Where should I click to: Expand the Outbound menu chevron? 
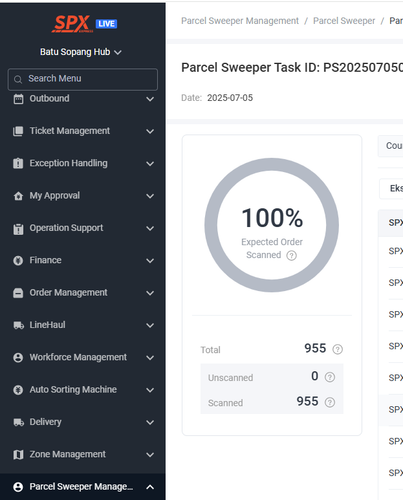(x=150, y=99)
